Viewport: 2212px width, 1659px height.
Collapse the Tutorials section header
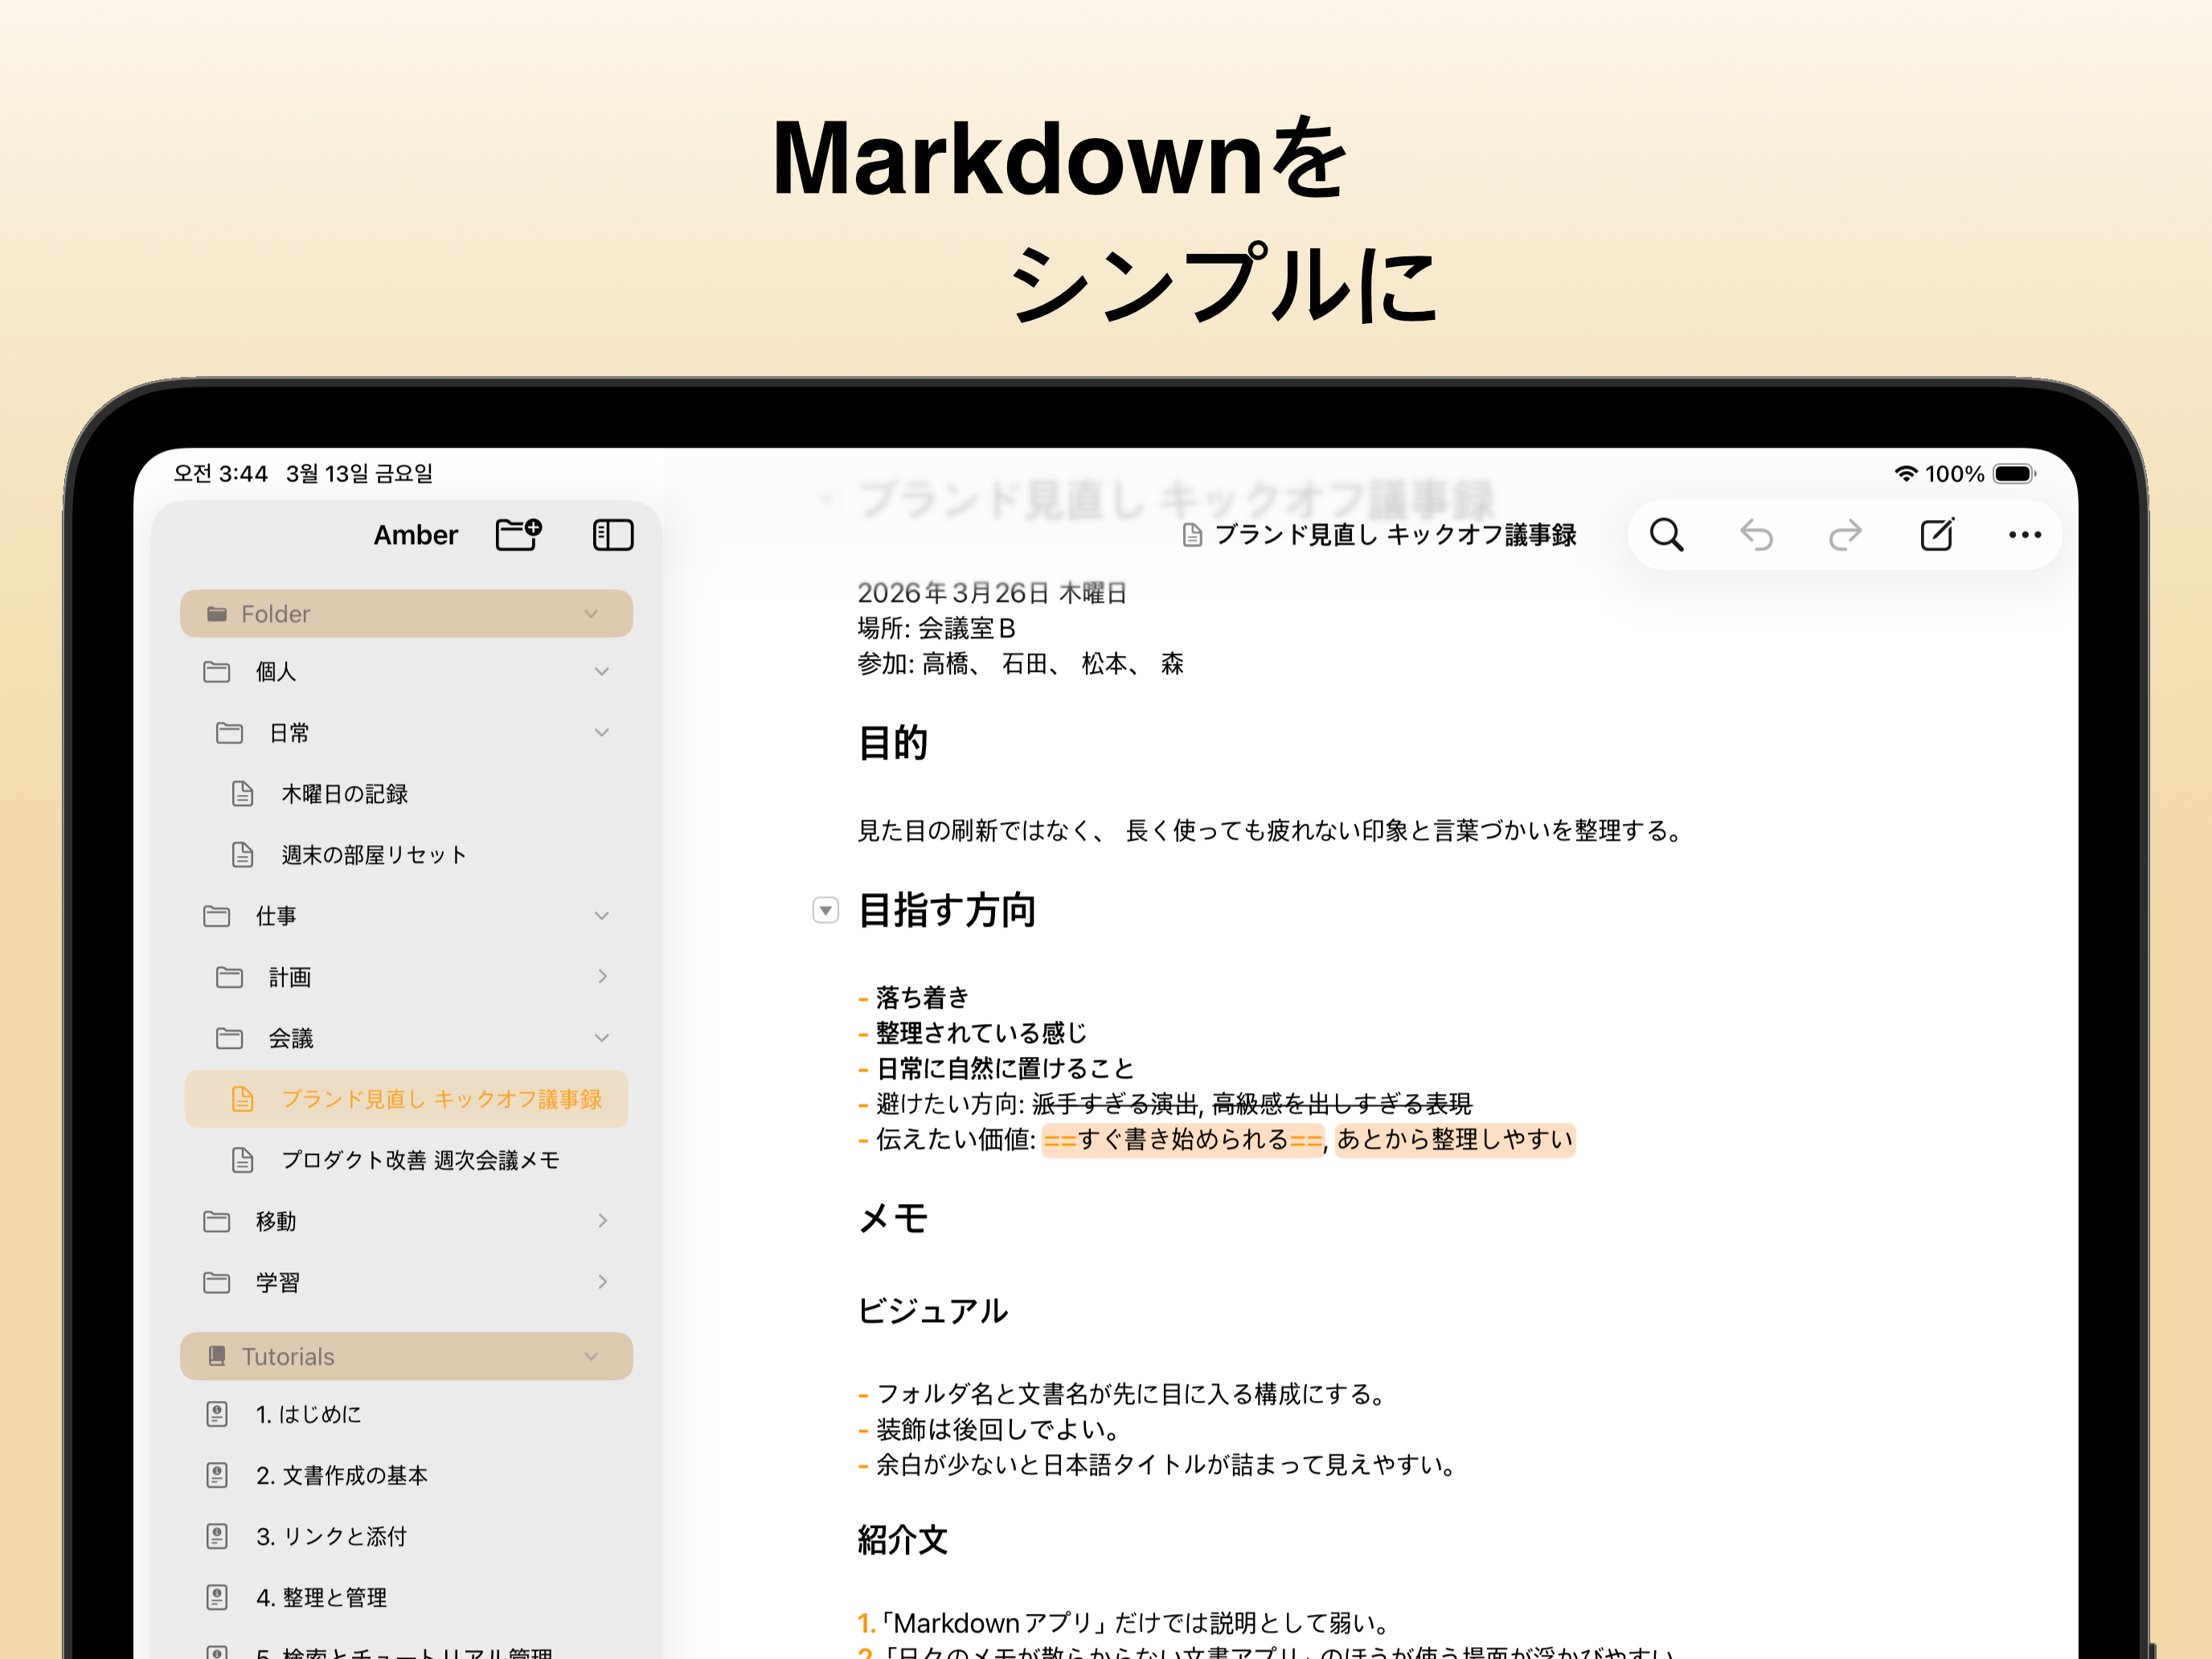coord(590,1356)
